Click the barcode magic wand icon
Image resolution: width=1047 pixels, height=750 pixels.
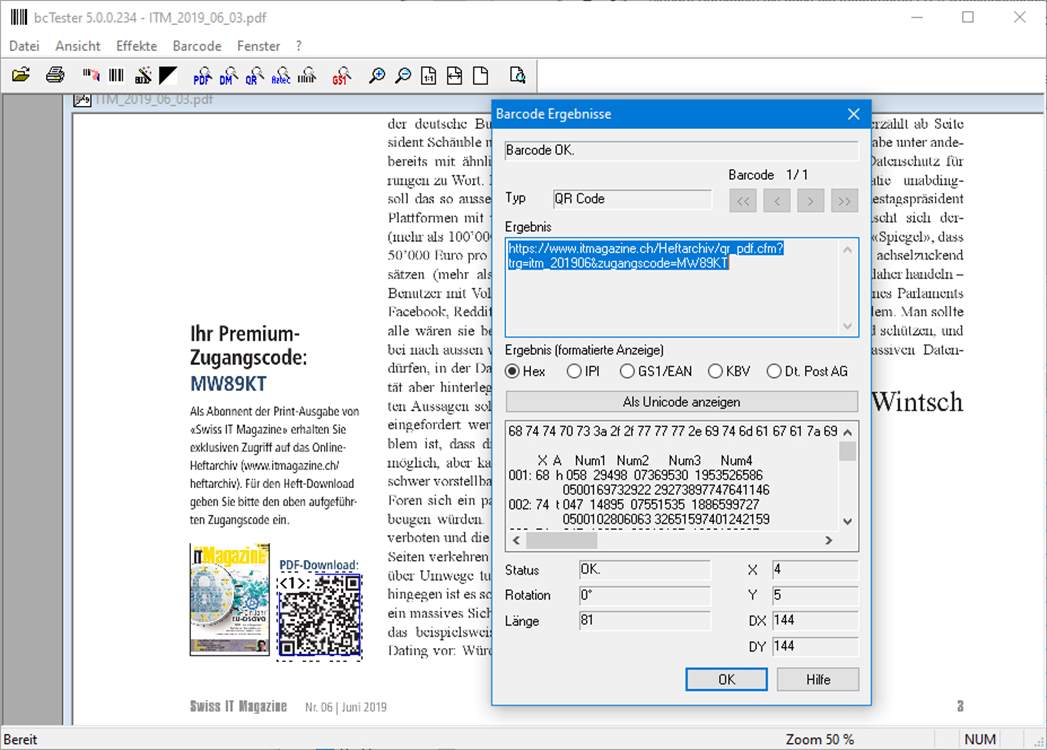click(143, 75)
